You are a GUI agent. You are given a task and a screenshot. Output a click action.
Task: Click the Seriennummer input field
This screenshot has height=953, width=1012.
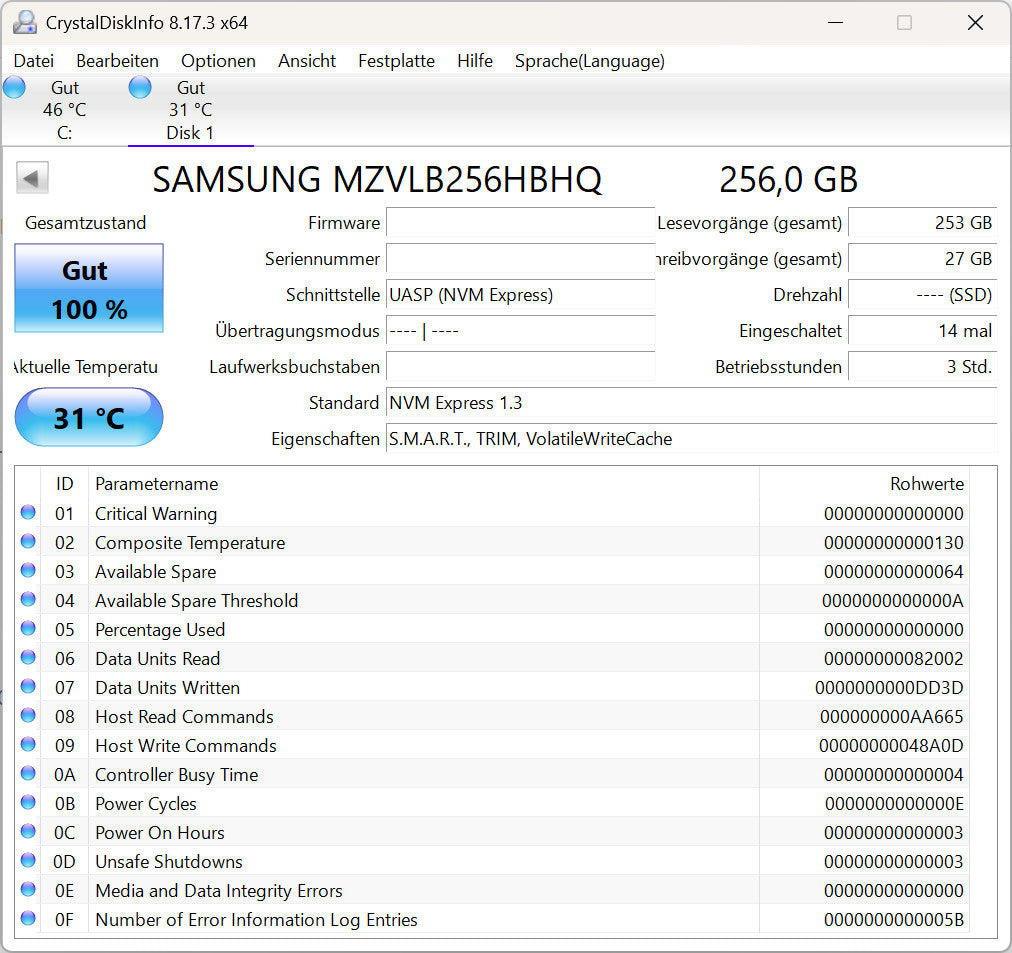(520, 259)
